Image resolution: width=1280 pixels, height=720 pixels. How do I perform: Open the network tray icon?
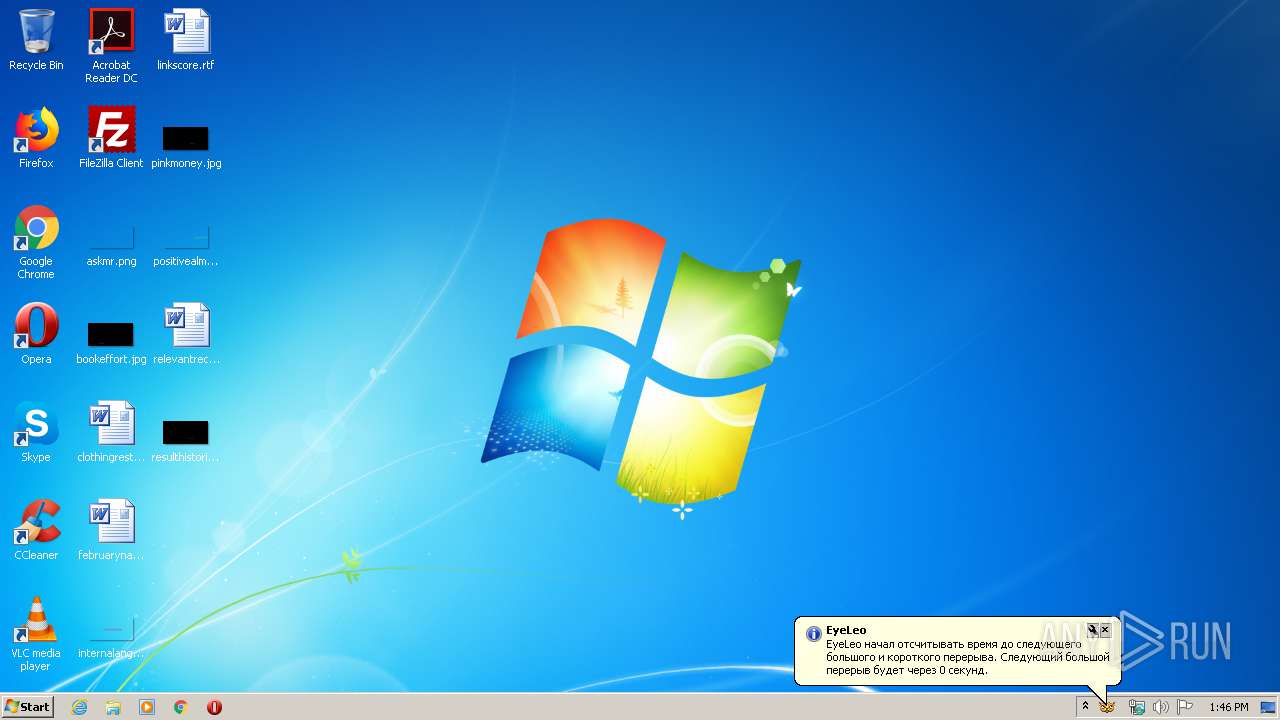coord(1137,707)
